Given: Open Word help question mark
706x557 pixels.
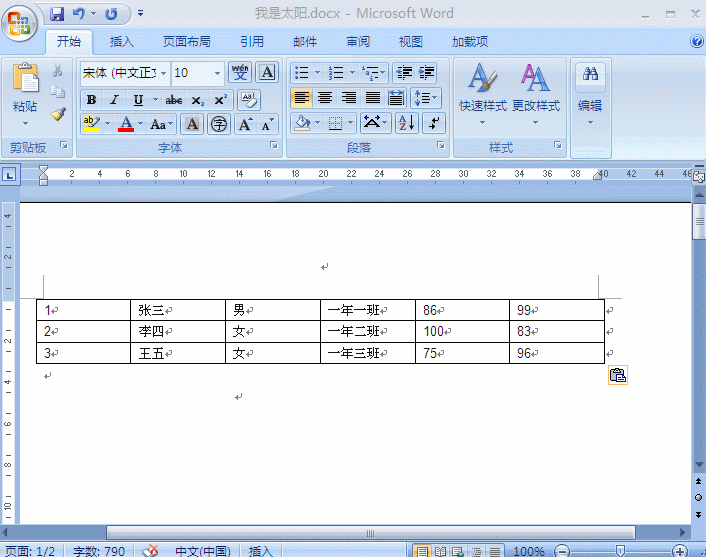Looking at the screenshot, I should click(697, 41).
